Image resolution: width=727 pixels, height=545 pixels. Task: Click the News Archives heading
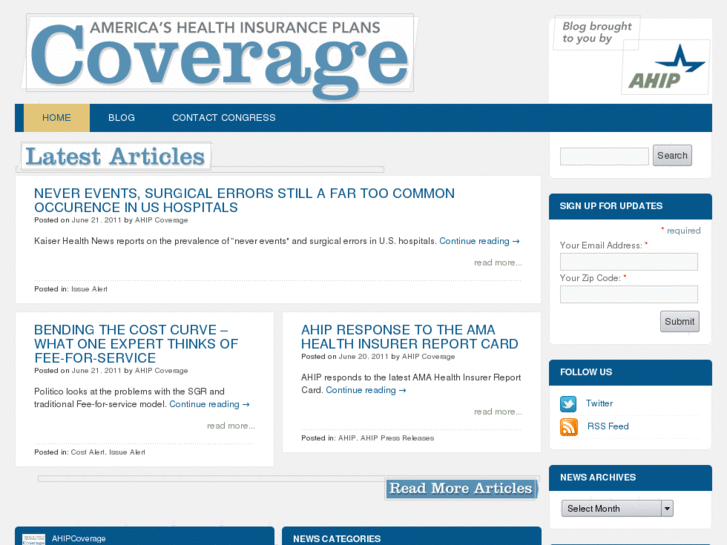pos(598,477)
